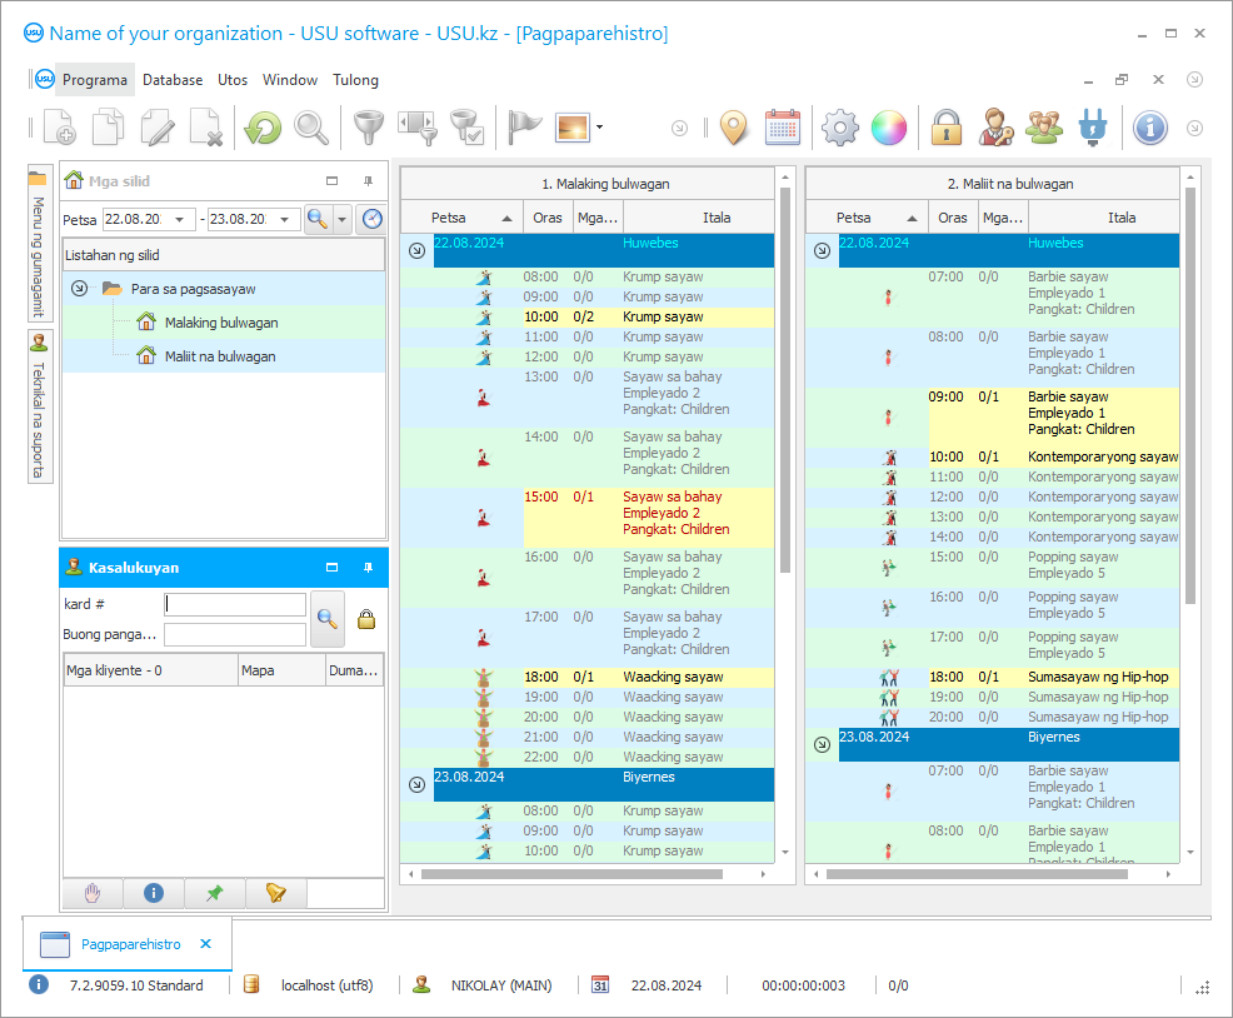Click the flag icon in the toolbar
Viewport: 1233px width, 1018px height.
523,128
